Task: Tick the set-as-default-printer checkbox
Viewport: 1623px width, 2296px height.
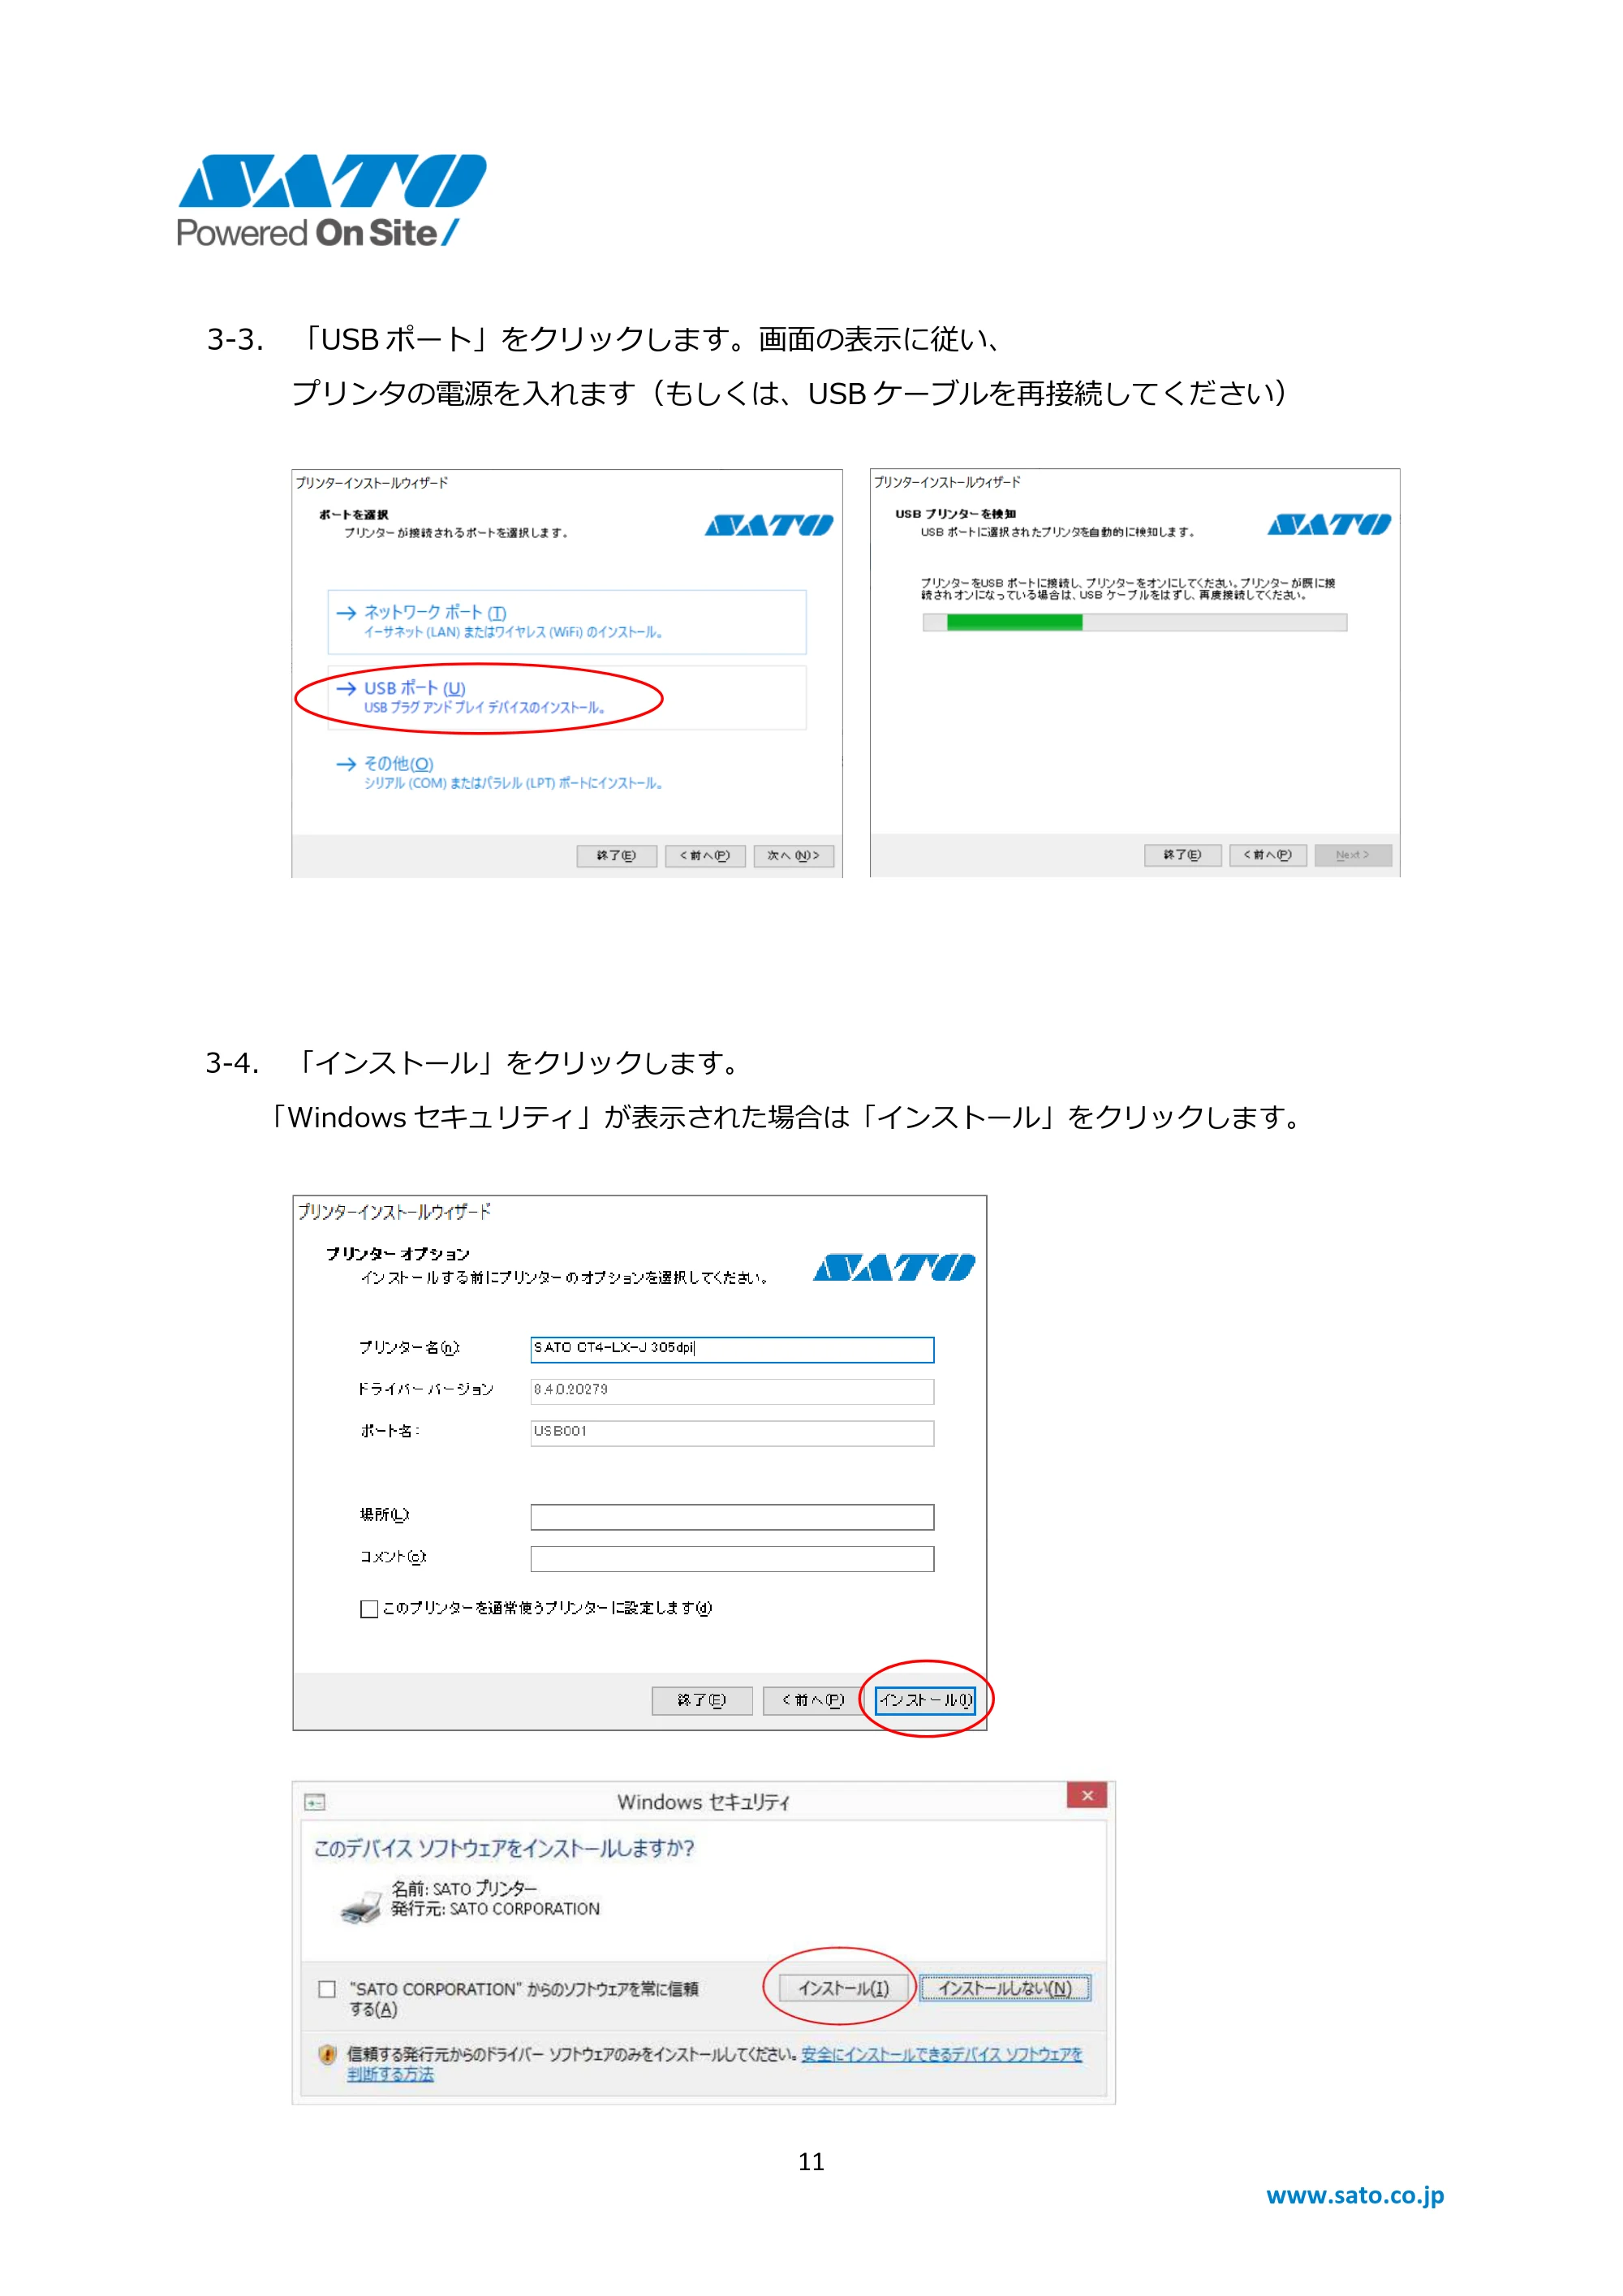Action: coord(369,1609)
